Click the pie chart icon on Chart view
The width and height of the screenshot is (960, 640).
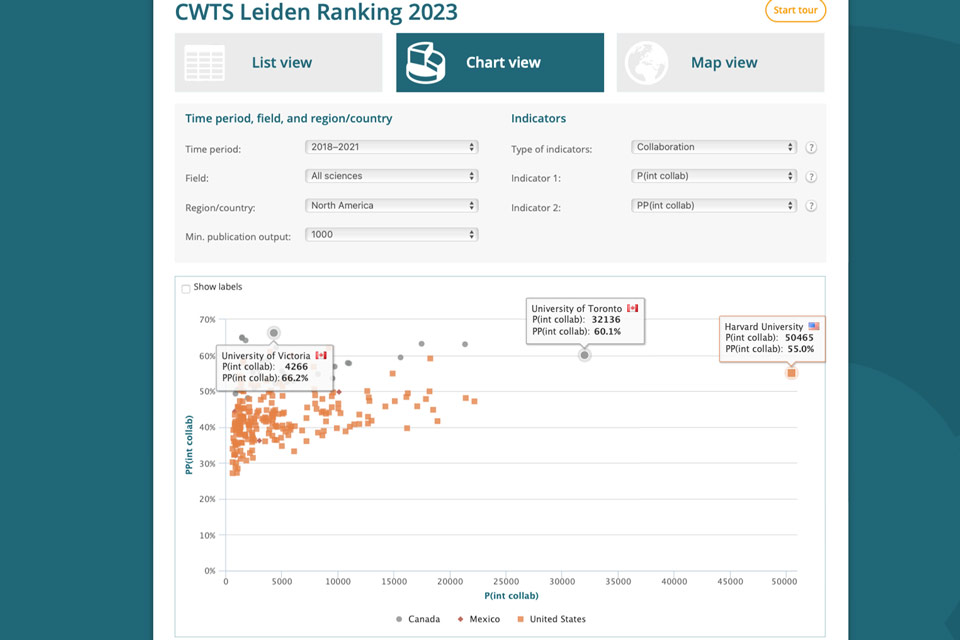(426, 62)
